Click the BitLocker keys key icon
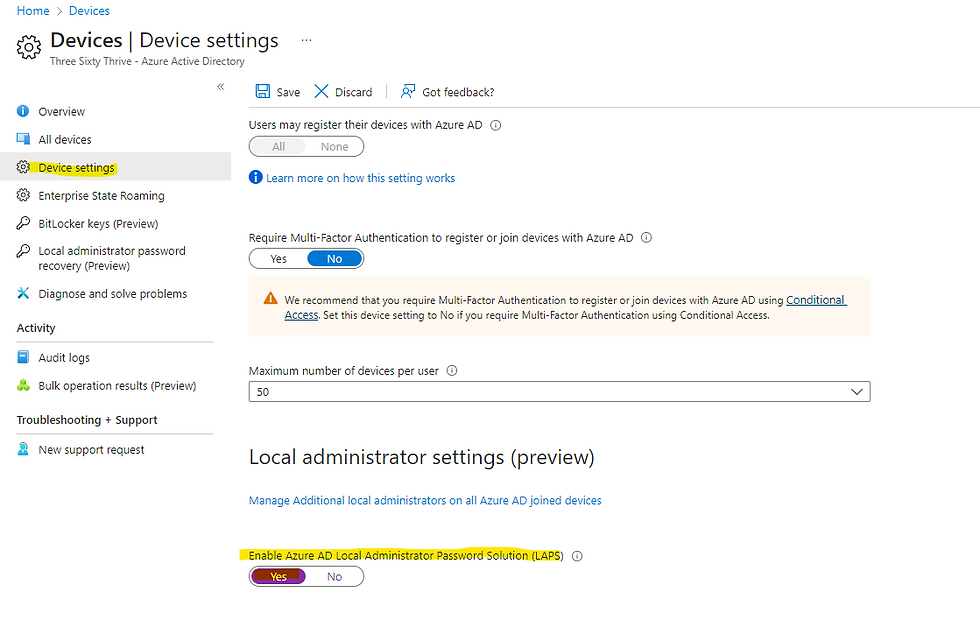Viewport: 980px width, 620px height. pyautogui.click(x=23, y=222)
